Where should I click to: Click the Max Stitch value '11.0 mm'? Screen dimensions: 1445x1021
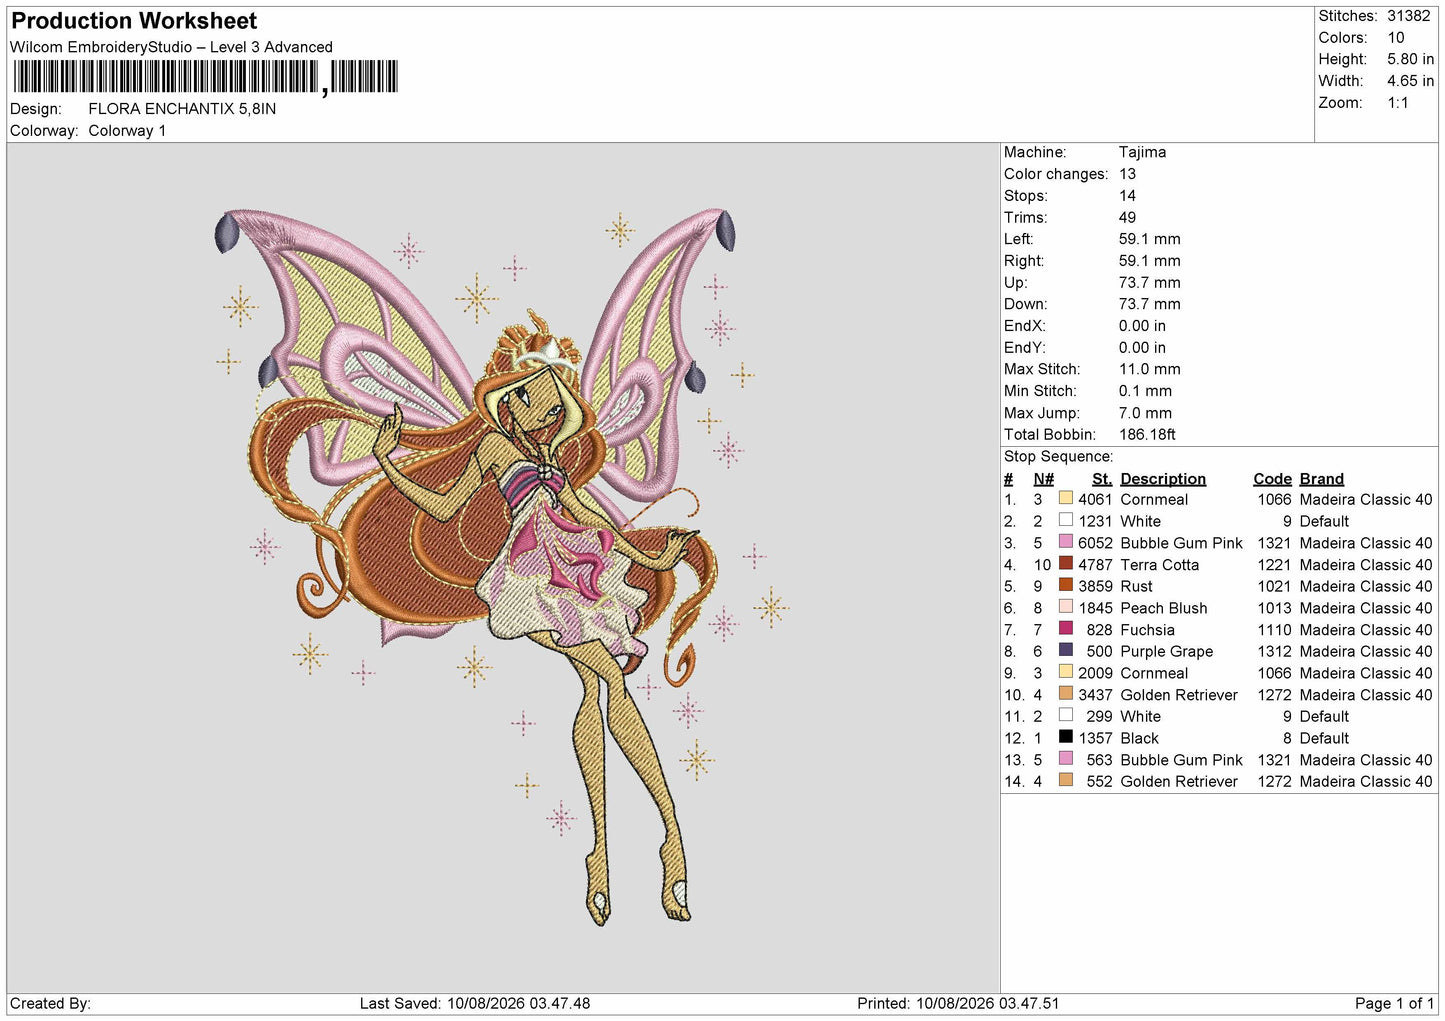[1149, 369]
